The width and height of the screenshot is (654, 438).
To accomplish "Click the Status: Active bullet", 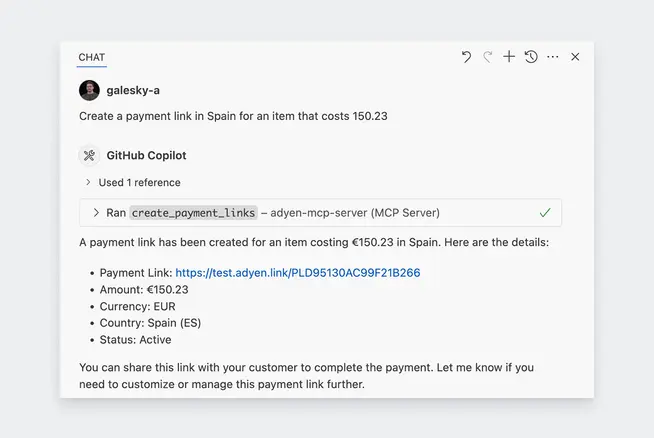I will (135, 340).
